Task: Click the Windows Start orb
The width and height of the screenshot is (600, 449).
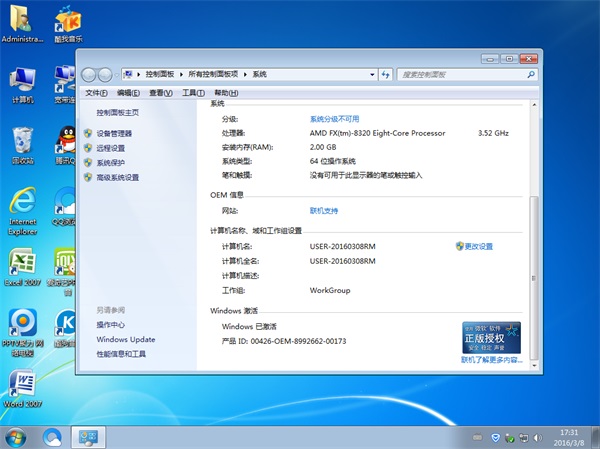Action: point(17,436)
